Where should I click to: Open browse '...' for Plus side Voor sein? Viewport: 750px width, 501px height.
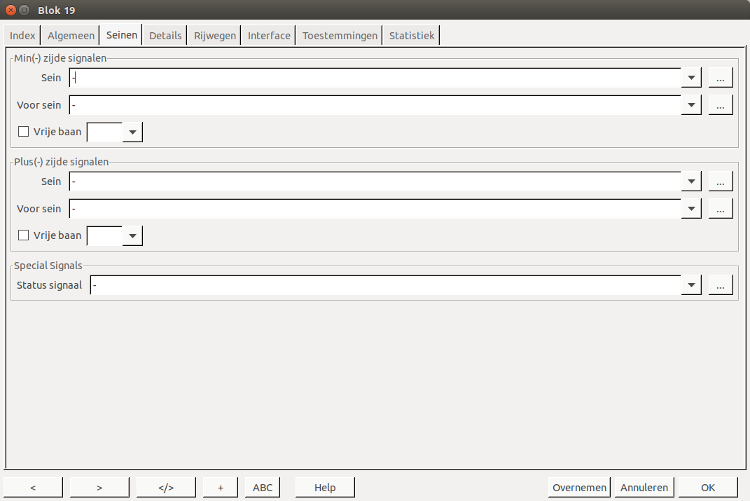coord(721,209)
